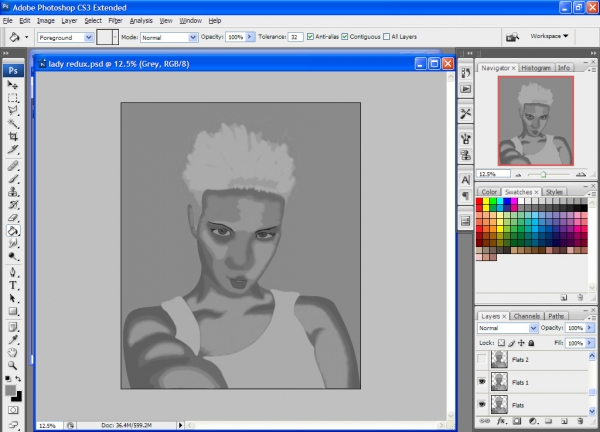Viewport: 600px width, 432px height.
Task: Select the Magic Wand tool
Action: [13, 123]
